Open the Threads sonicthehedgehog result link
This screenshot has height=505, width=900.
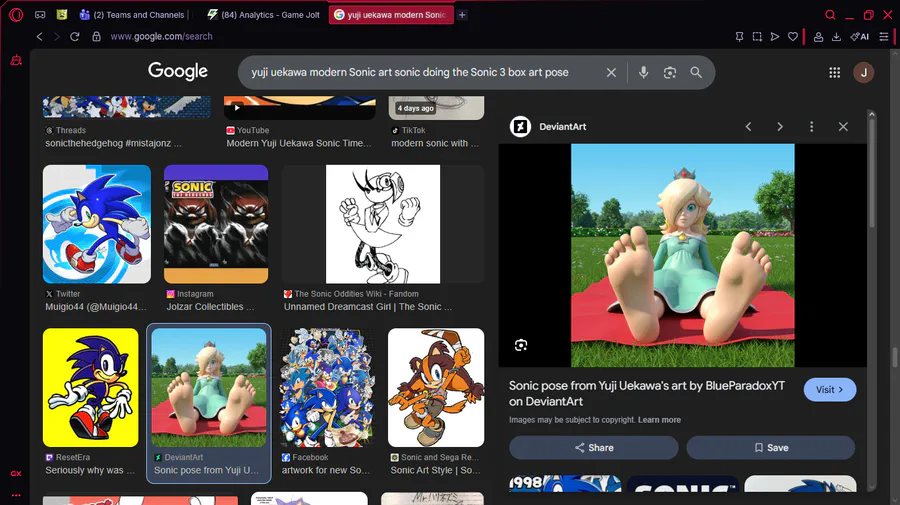coord(113,143)
